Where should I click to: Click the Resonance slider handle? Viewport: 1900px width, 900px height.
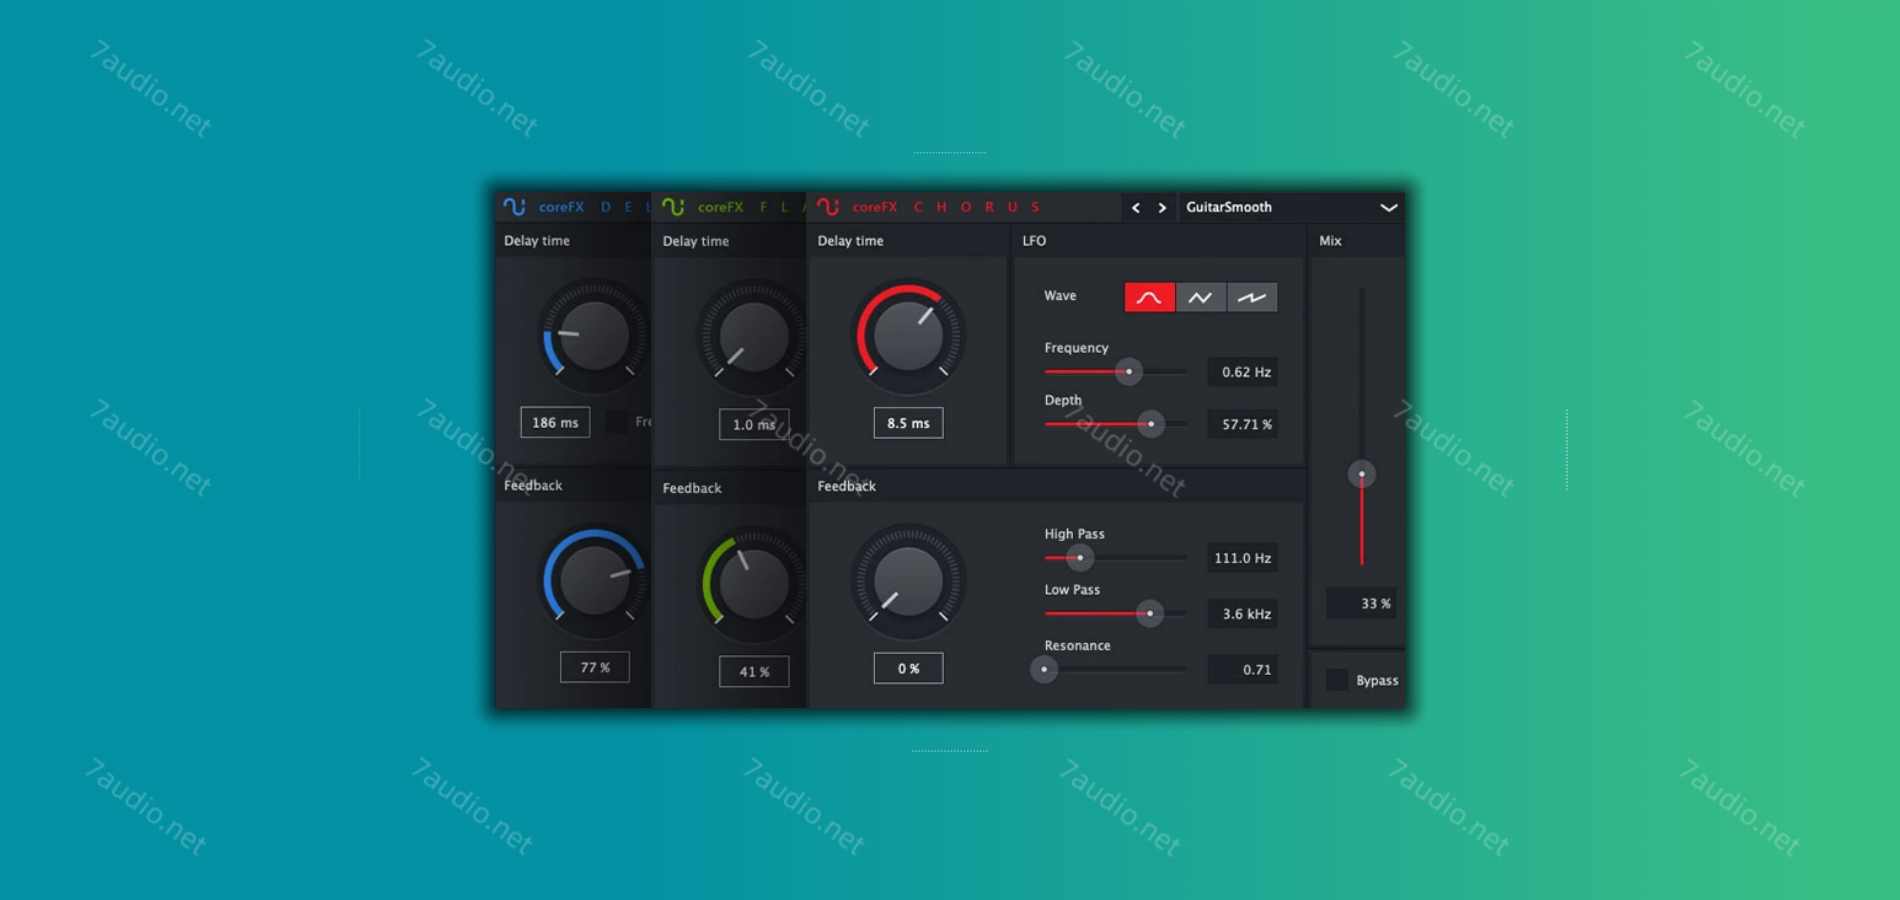tap(1044, 669)
